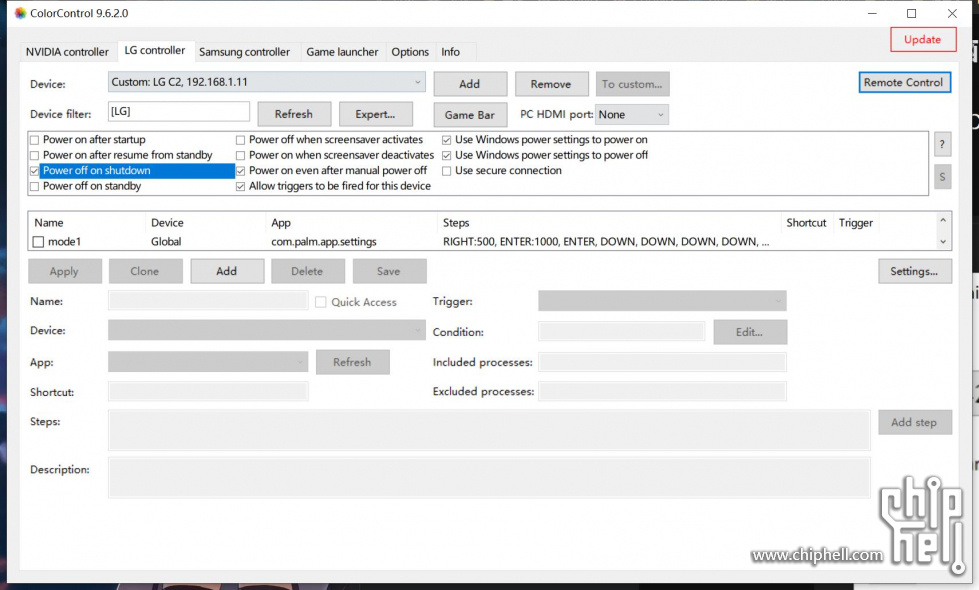The width and height of the screenshot is (979, 590).
Task: Click the preset Name input field
Action: pos(208,300)
